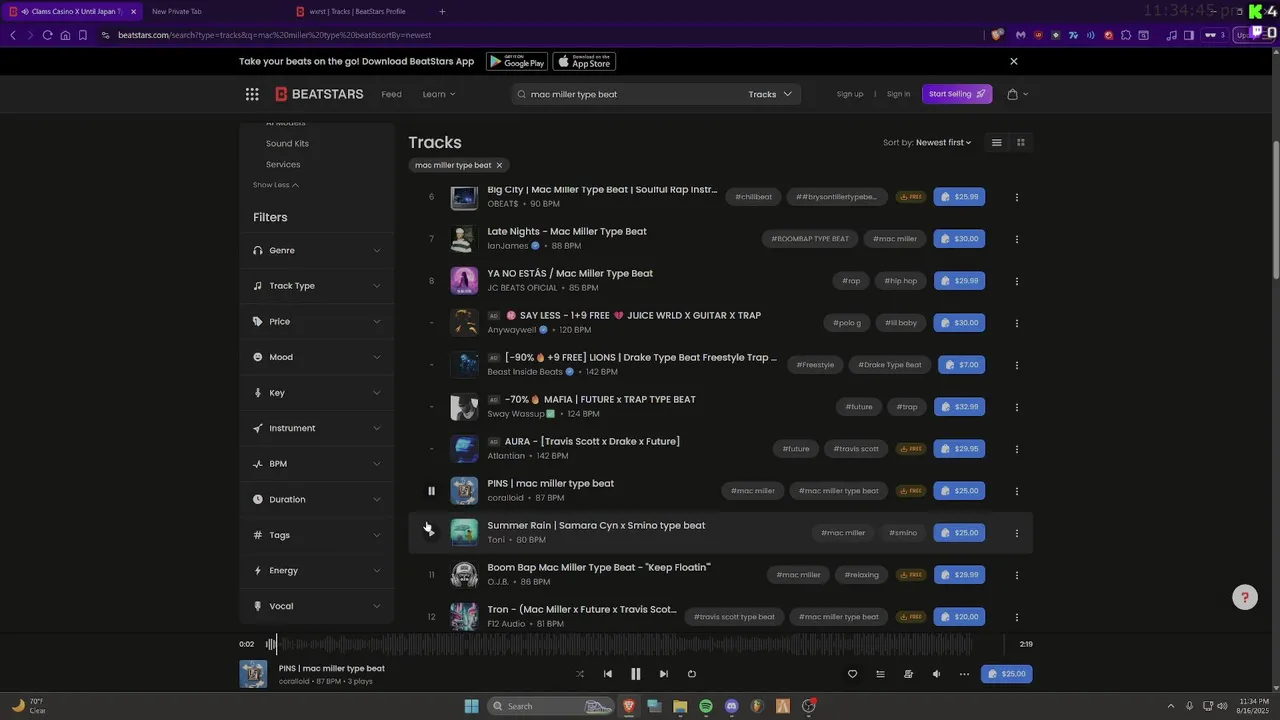Viewport: 1280px width, 720px height.
Task: Shuffle tracks in the player bar
Action: (x=580, y=674)
